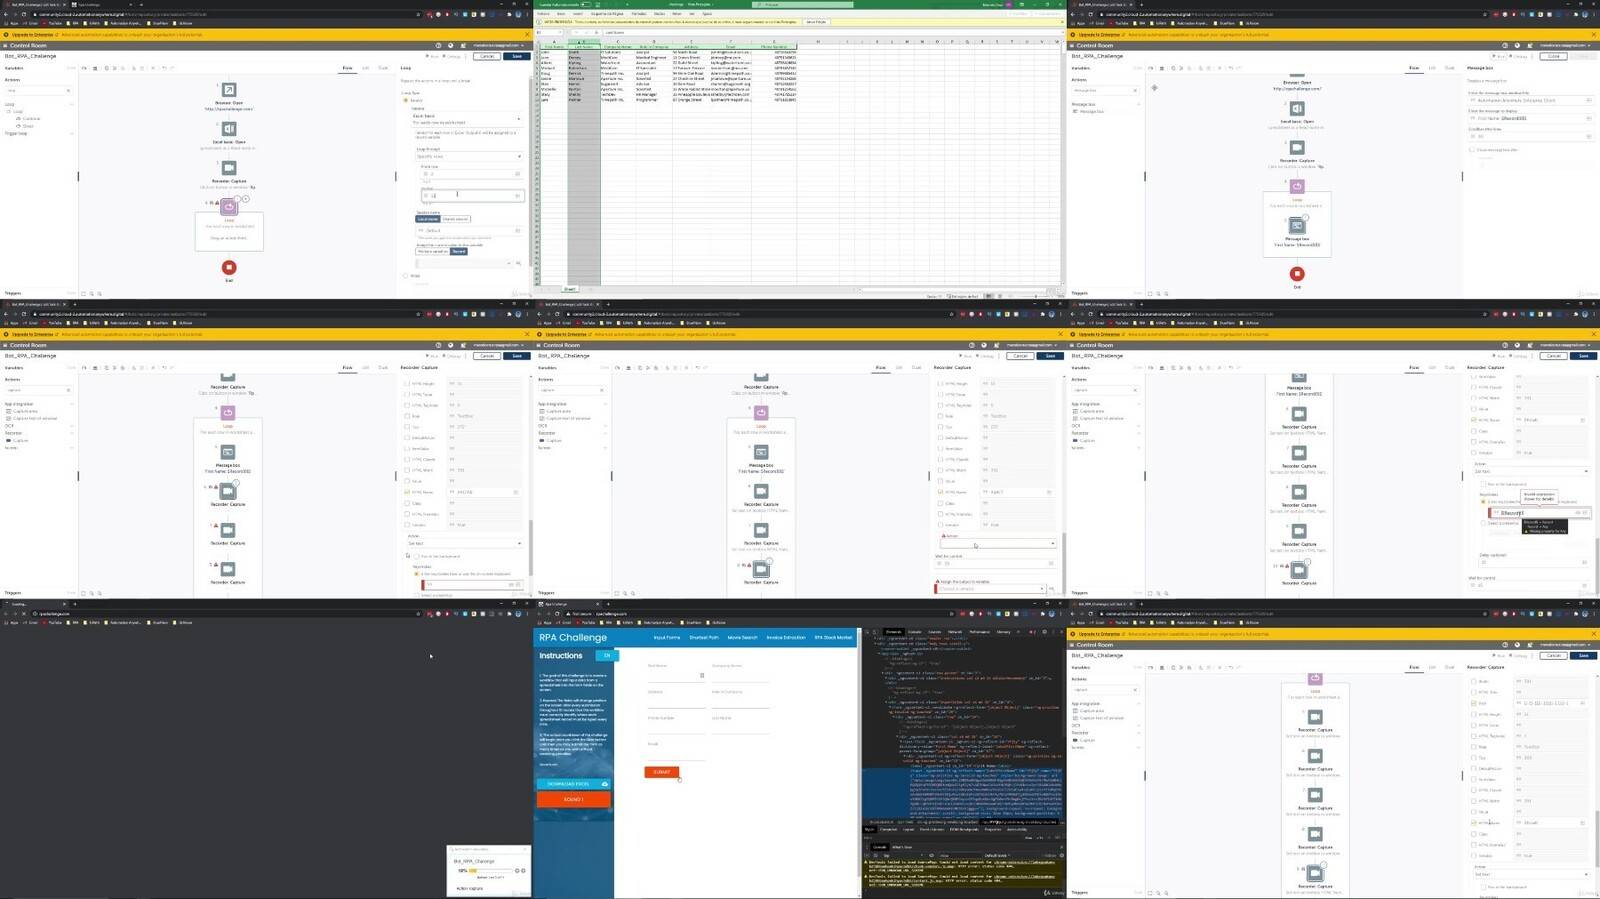Click Record button in Loop properties panel

459,251
